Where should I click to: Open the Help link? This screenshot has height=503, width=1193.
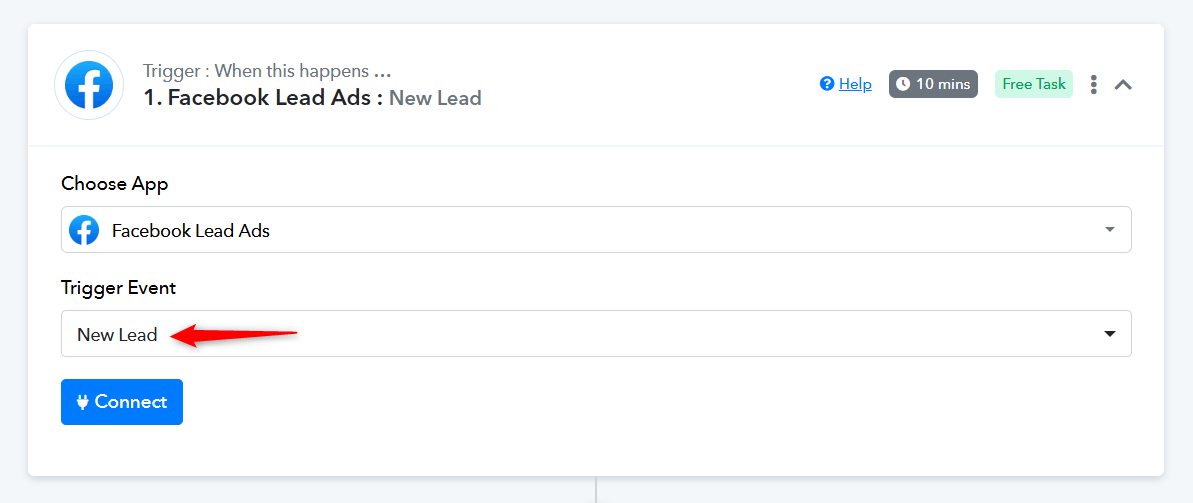tap(855, 84)
